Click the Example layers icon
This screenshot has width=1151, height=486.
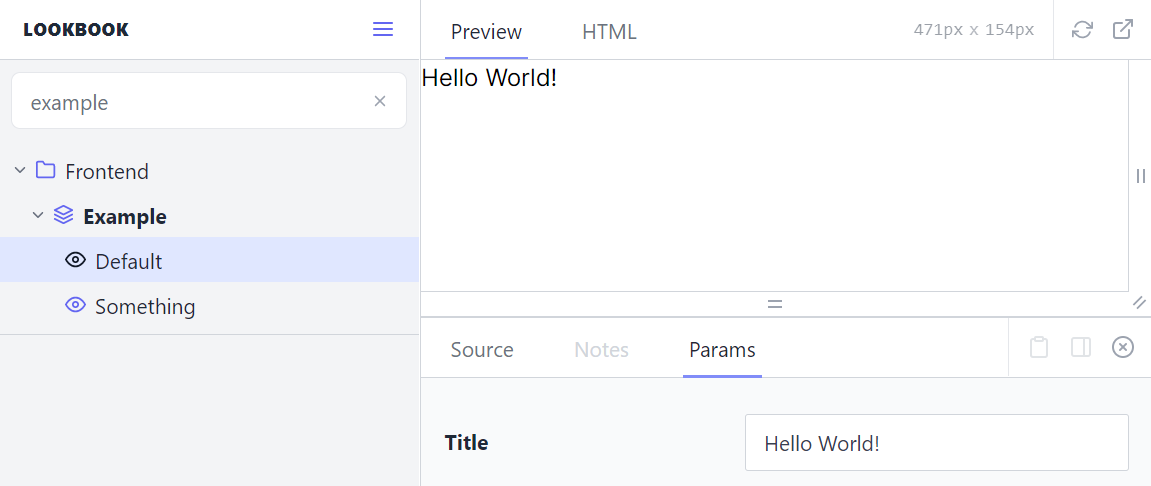[64, 215]
